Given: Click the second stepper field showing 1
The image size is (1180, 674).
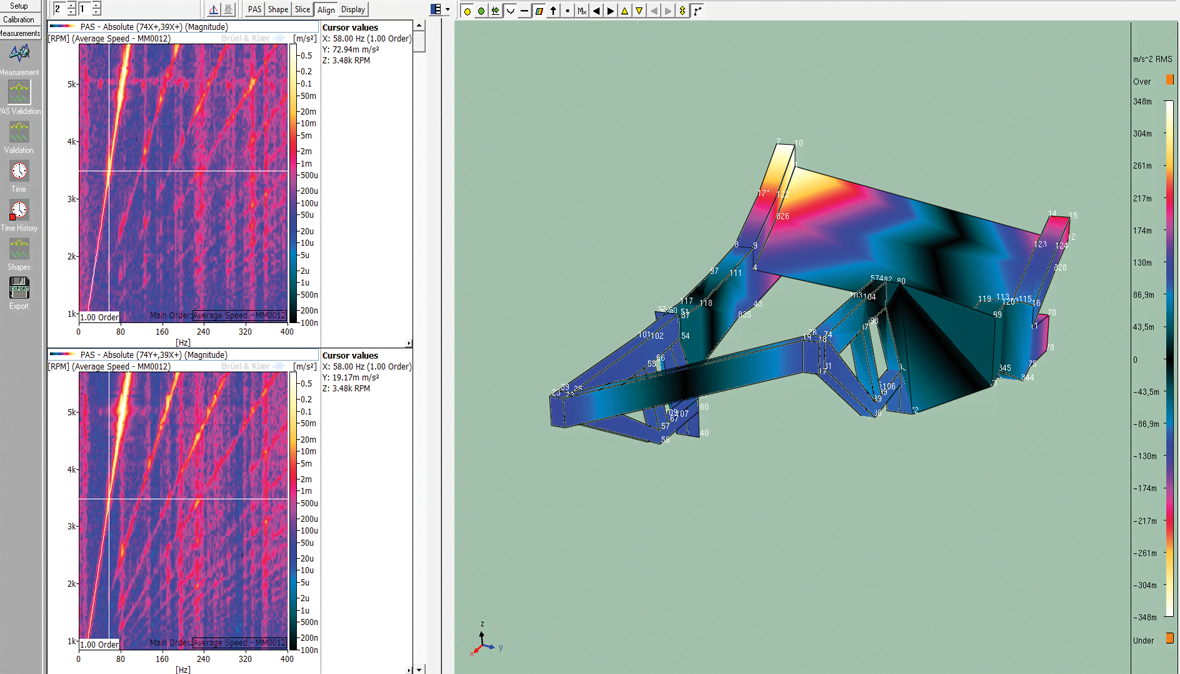Looking at the screenshot, I should (84, 9).
